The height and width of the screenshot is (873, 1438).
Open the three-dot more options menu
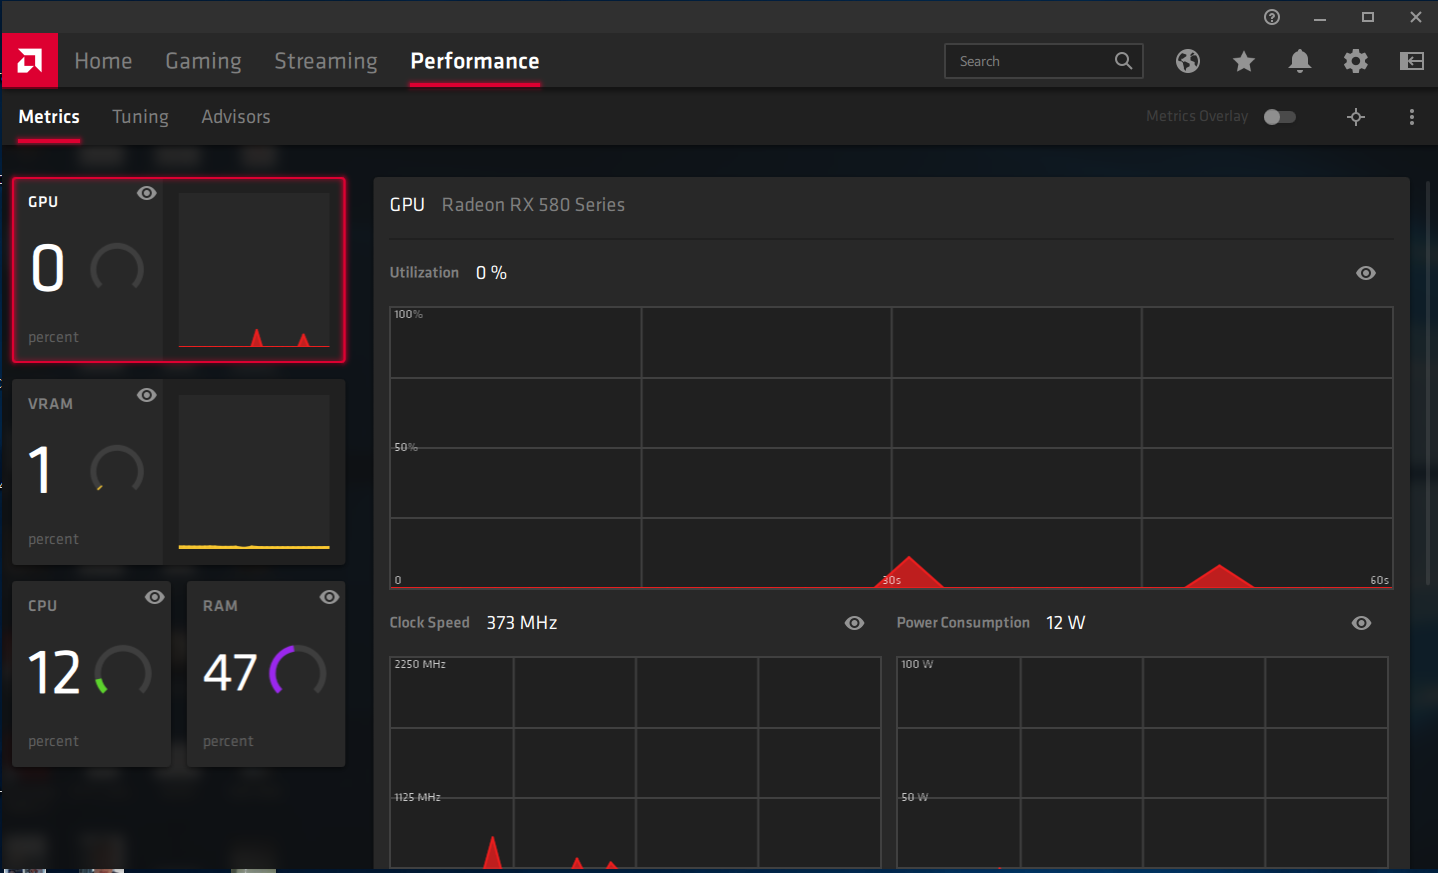tap(1412, 117)
